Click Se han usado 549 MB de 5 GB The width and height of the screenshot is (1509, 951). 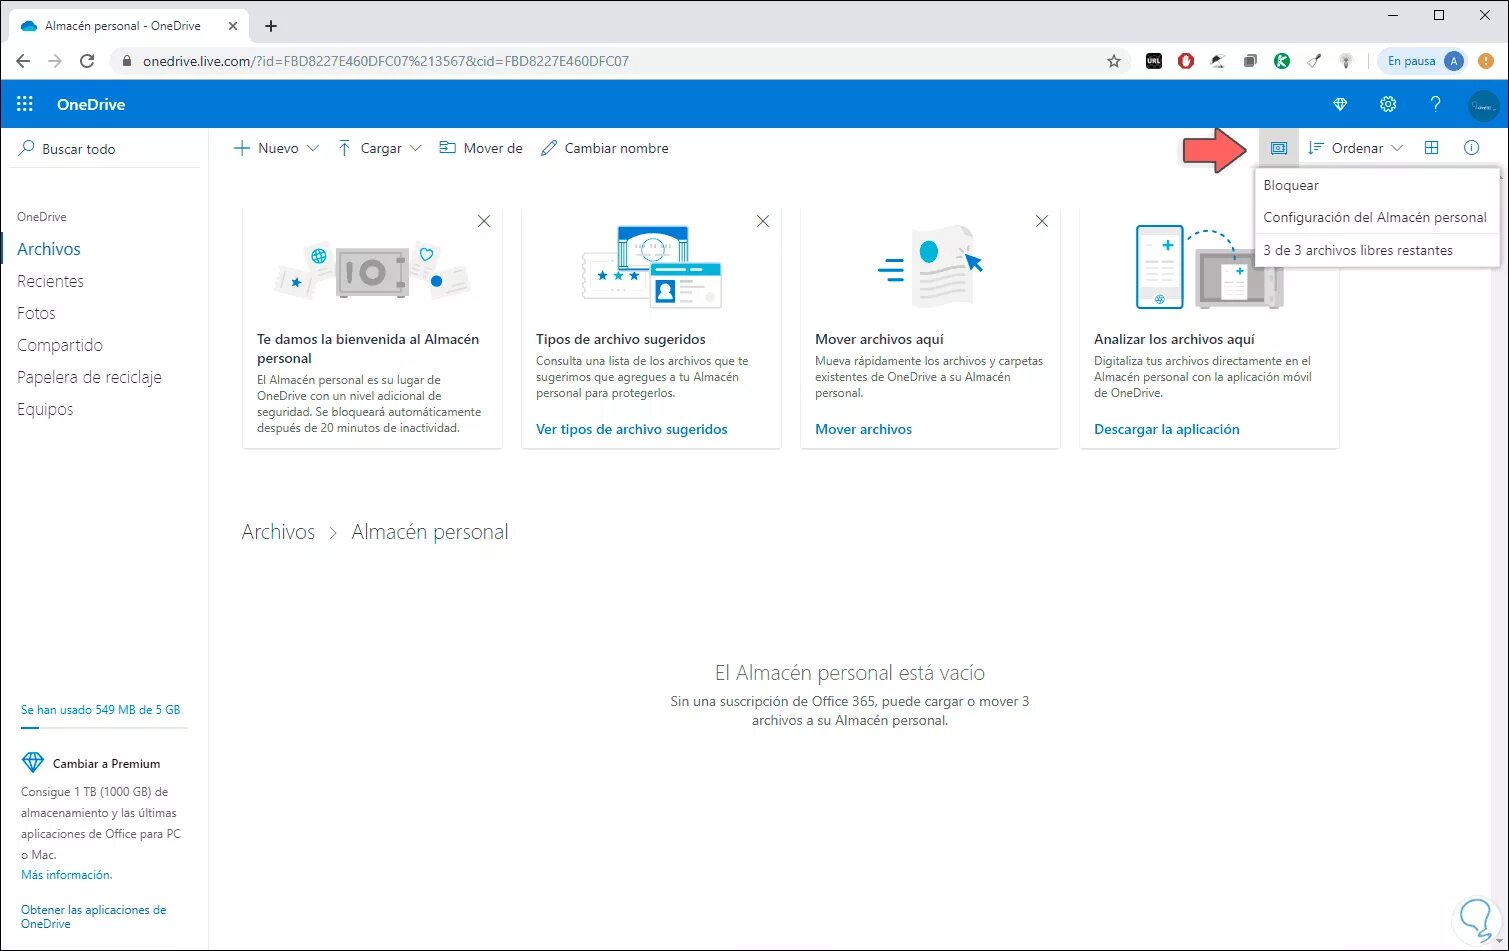(101, 710)
